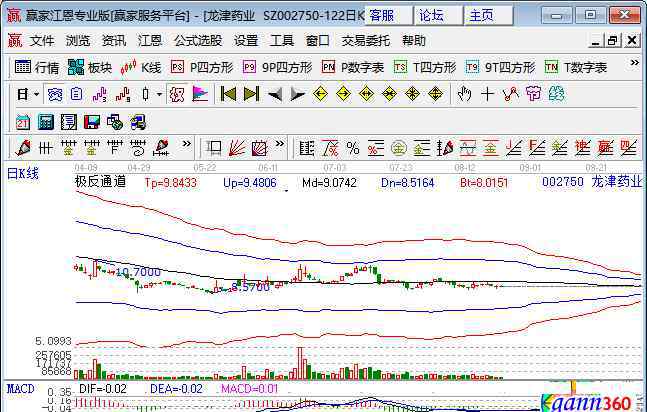Click the 主页 button in title bar

(x=489, y=16)
